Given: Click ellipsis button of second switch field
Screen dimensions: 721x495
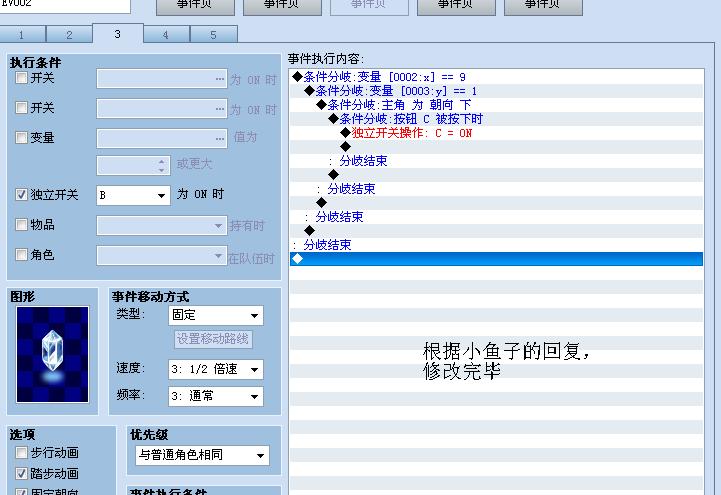Looking at the screenshot, I should click(220, 109).
